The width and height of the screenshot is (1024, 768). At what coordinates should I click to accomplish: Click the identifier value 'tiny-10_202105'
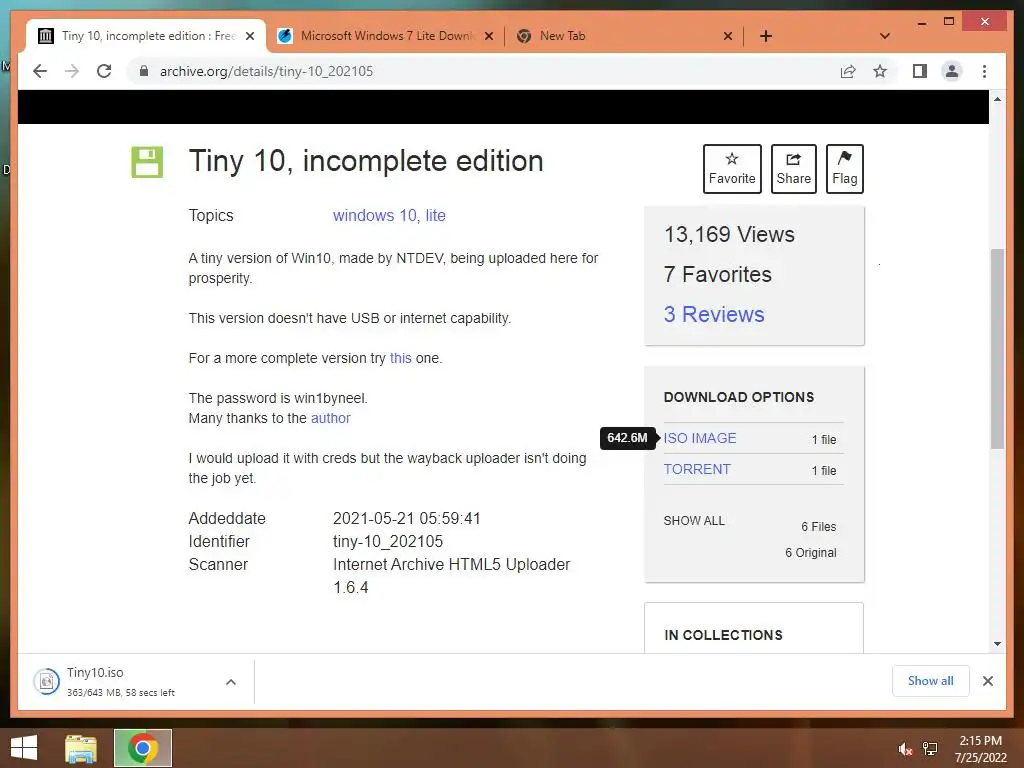pos(388,541)
